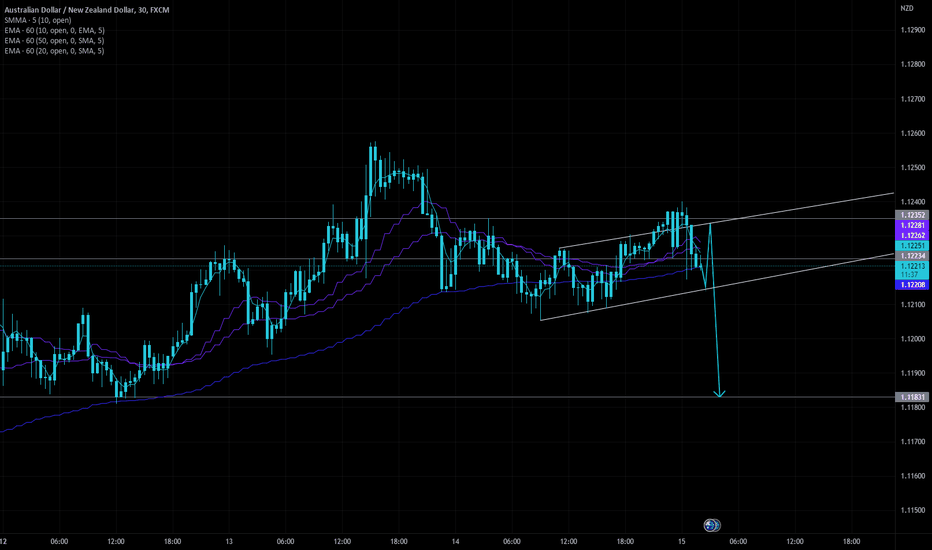Click the cyan 1.12251 price tag
The height and width of the screenshot is (550, 932).
912,246
